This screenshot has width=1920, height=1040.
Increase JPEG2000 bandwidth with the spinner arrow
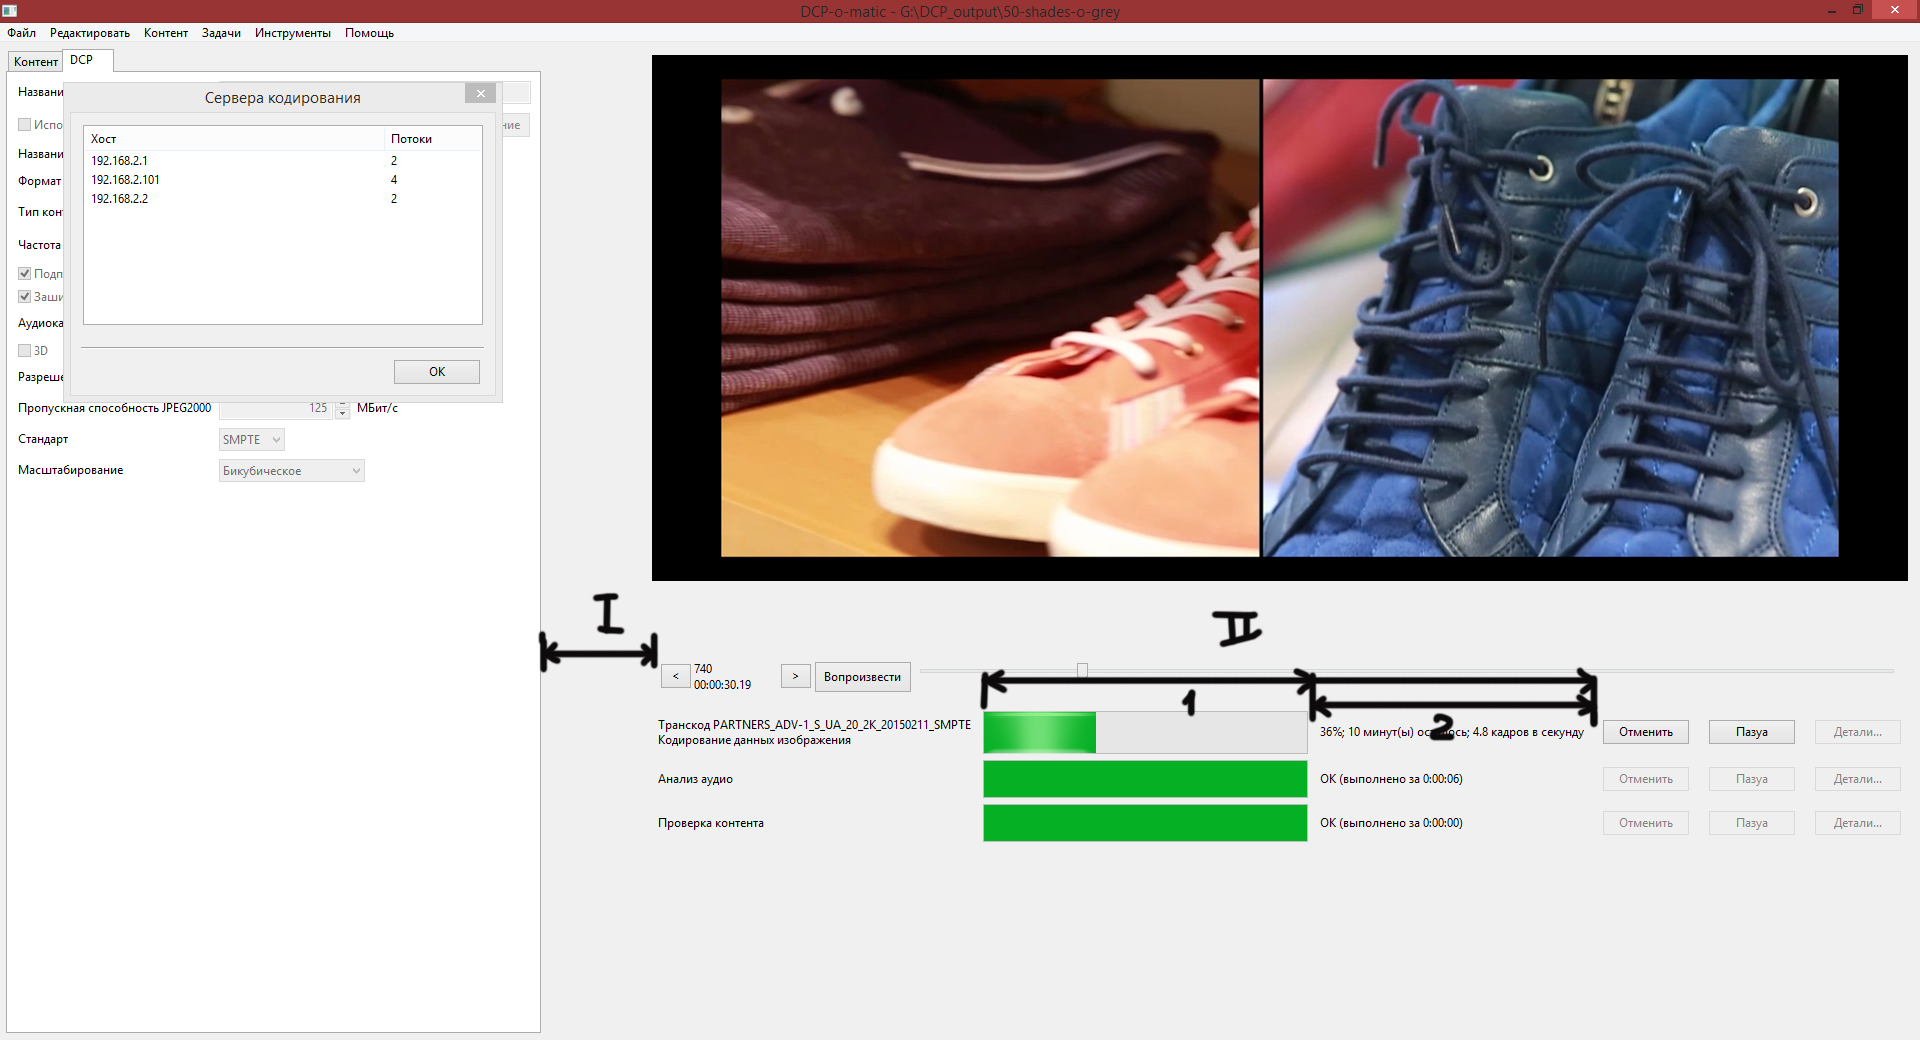click(x=342, y=404)
